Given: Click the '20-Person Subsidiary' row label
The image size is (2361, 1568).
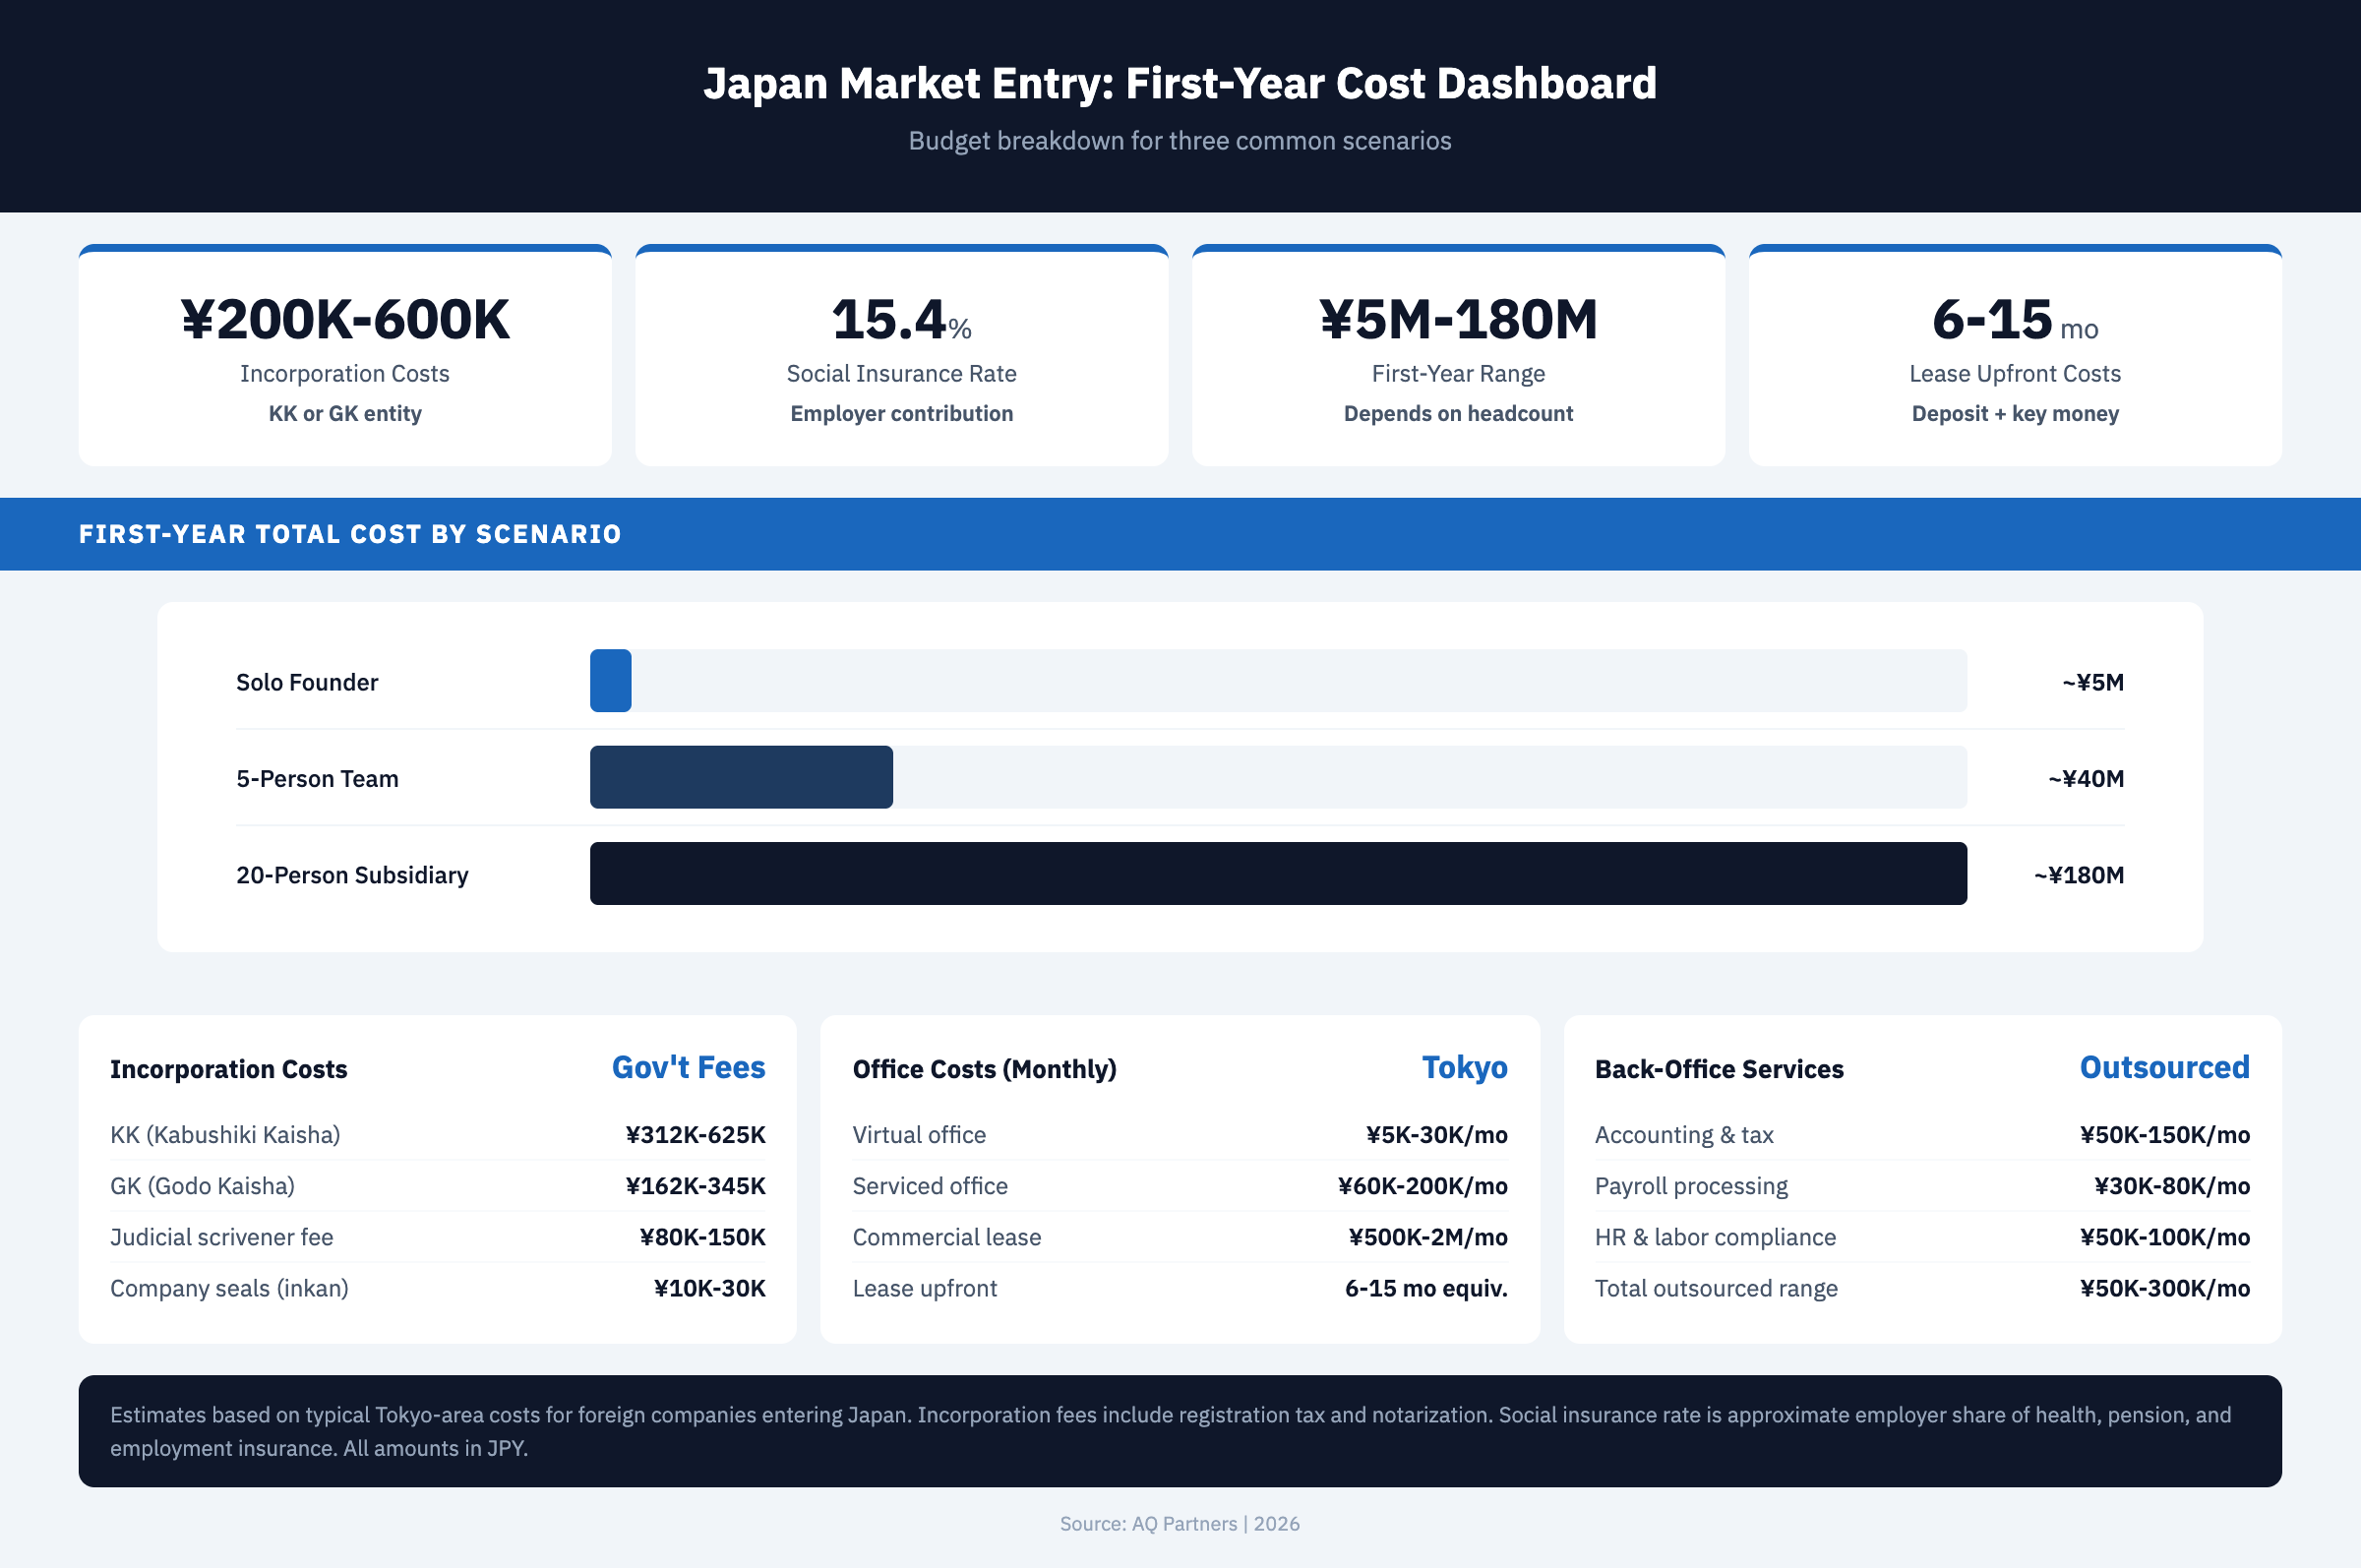Looking at the screenshot, I should pyautogui.click(x=352, y=875).
